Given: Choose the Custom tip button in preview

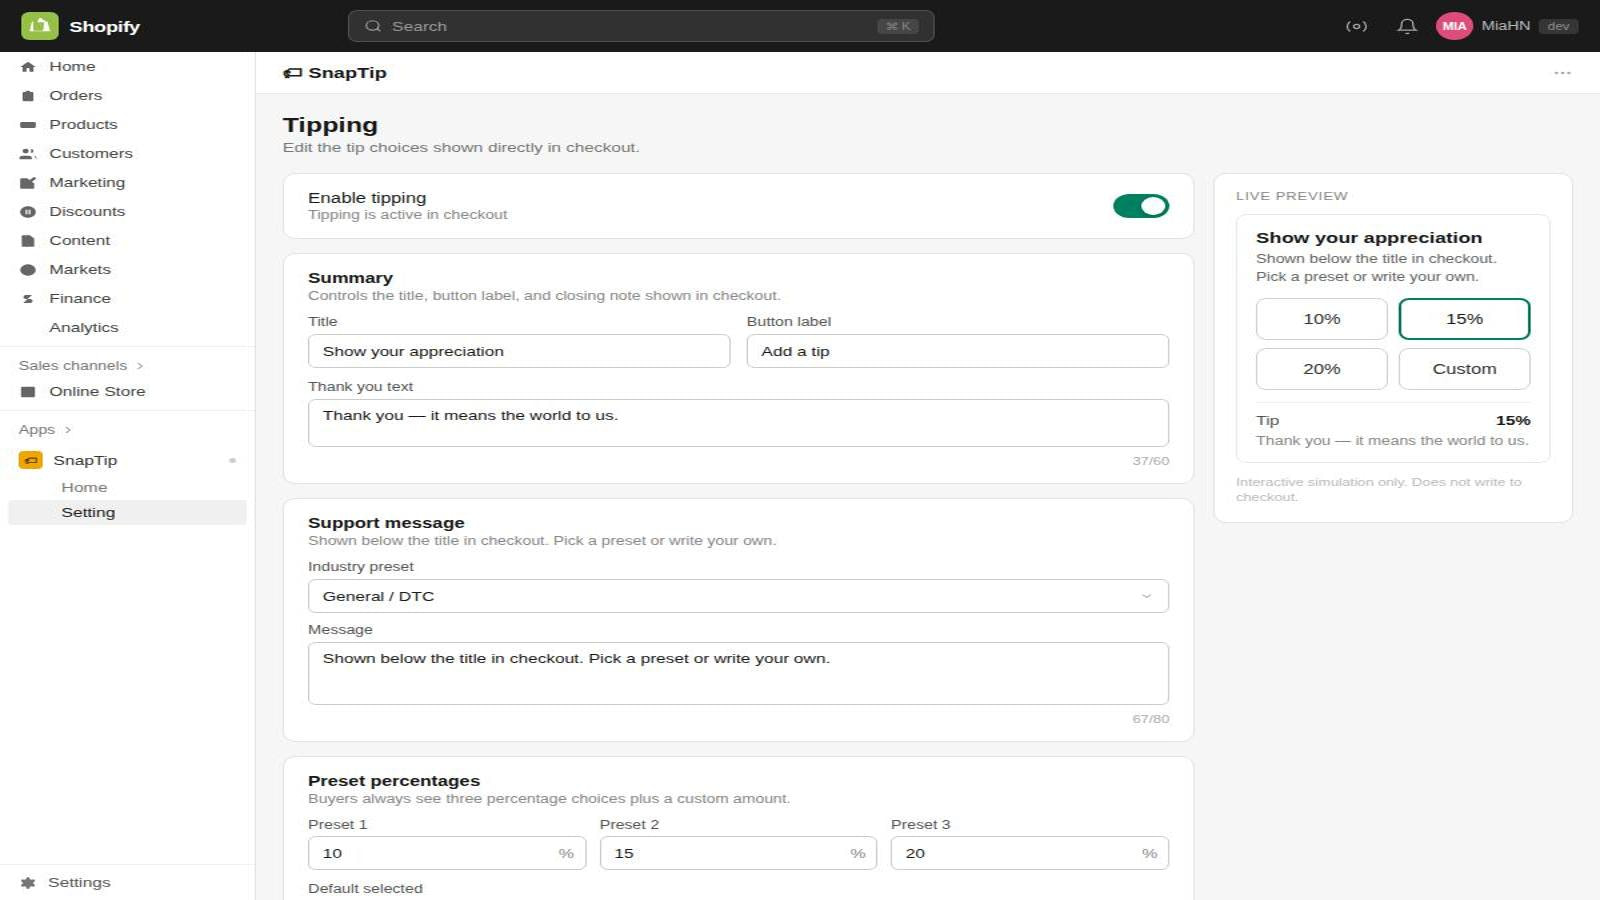Looking at the screenshot, I should 1464,369.
